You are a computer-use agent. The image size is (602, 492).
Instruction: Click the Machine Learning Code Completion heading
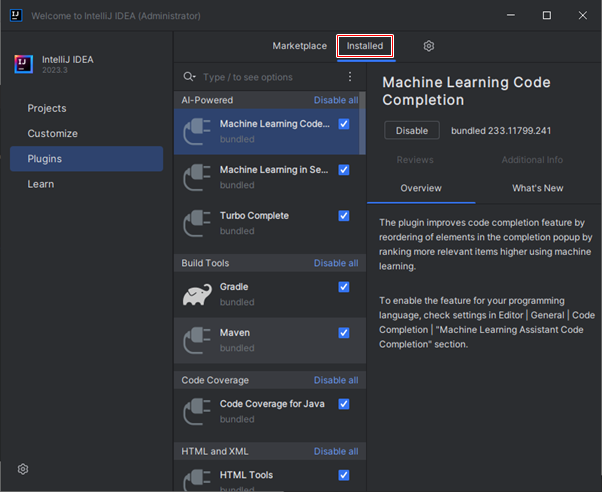coord(466,91)
